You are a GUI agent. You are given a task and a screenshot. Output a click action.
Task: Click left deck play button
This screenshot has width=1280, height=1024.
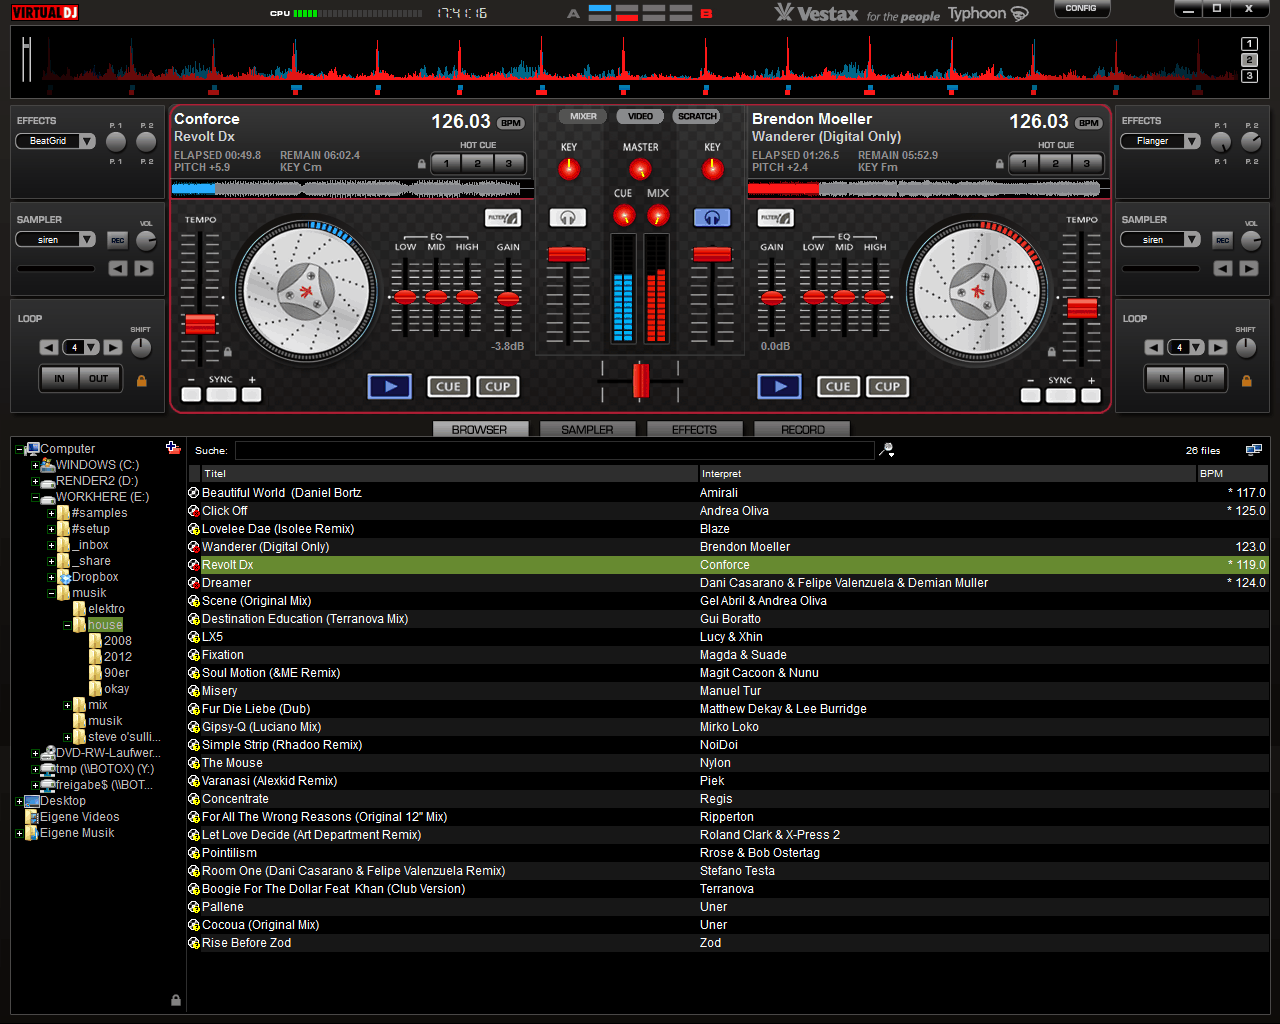[x=390, y=386]
